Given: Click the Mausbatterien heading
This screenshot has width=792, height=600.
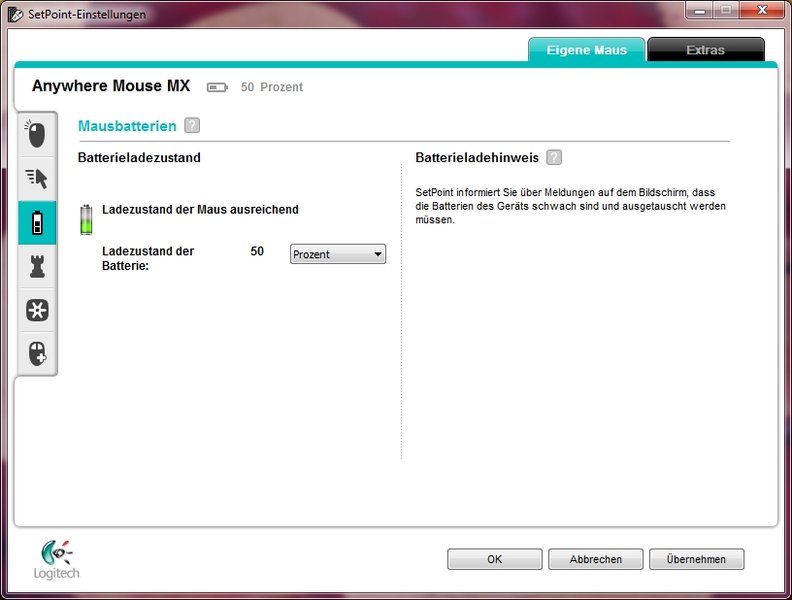Looking at the screenshot, I should [127, 126].
